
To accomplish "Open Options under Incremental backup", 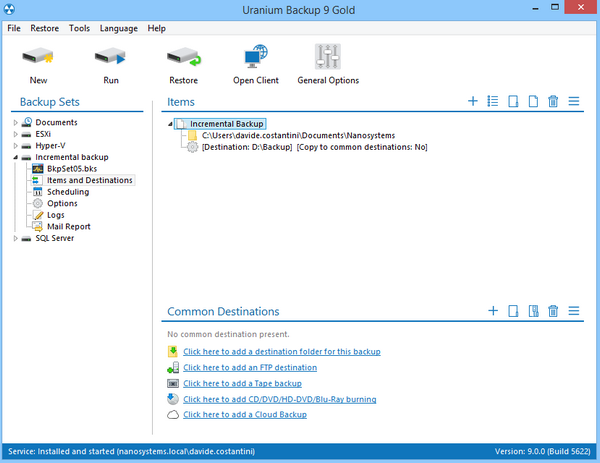I will (62, 204).
